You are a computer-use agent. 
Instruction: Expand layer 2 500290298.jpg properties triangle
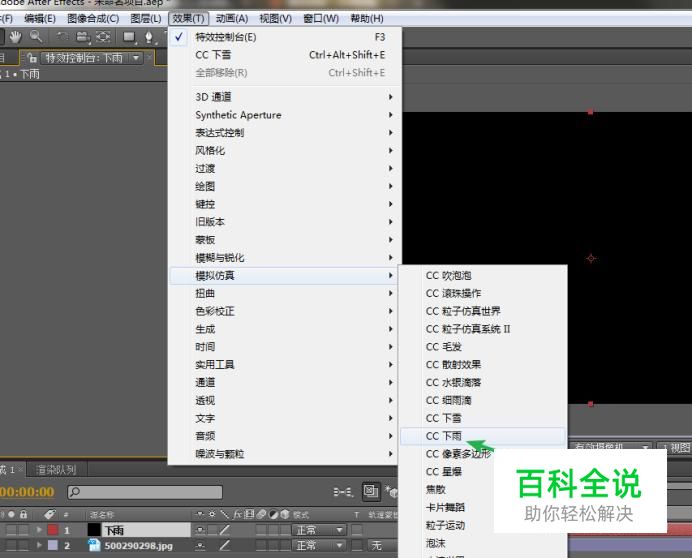tap(39, 546)
